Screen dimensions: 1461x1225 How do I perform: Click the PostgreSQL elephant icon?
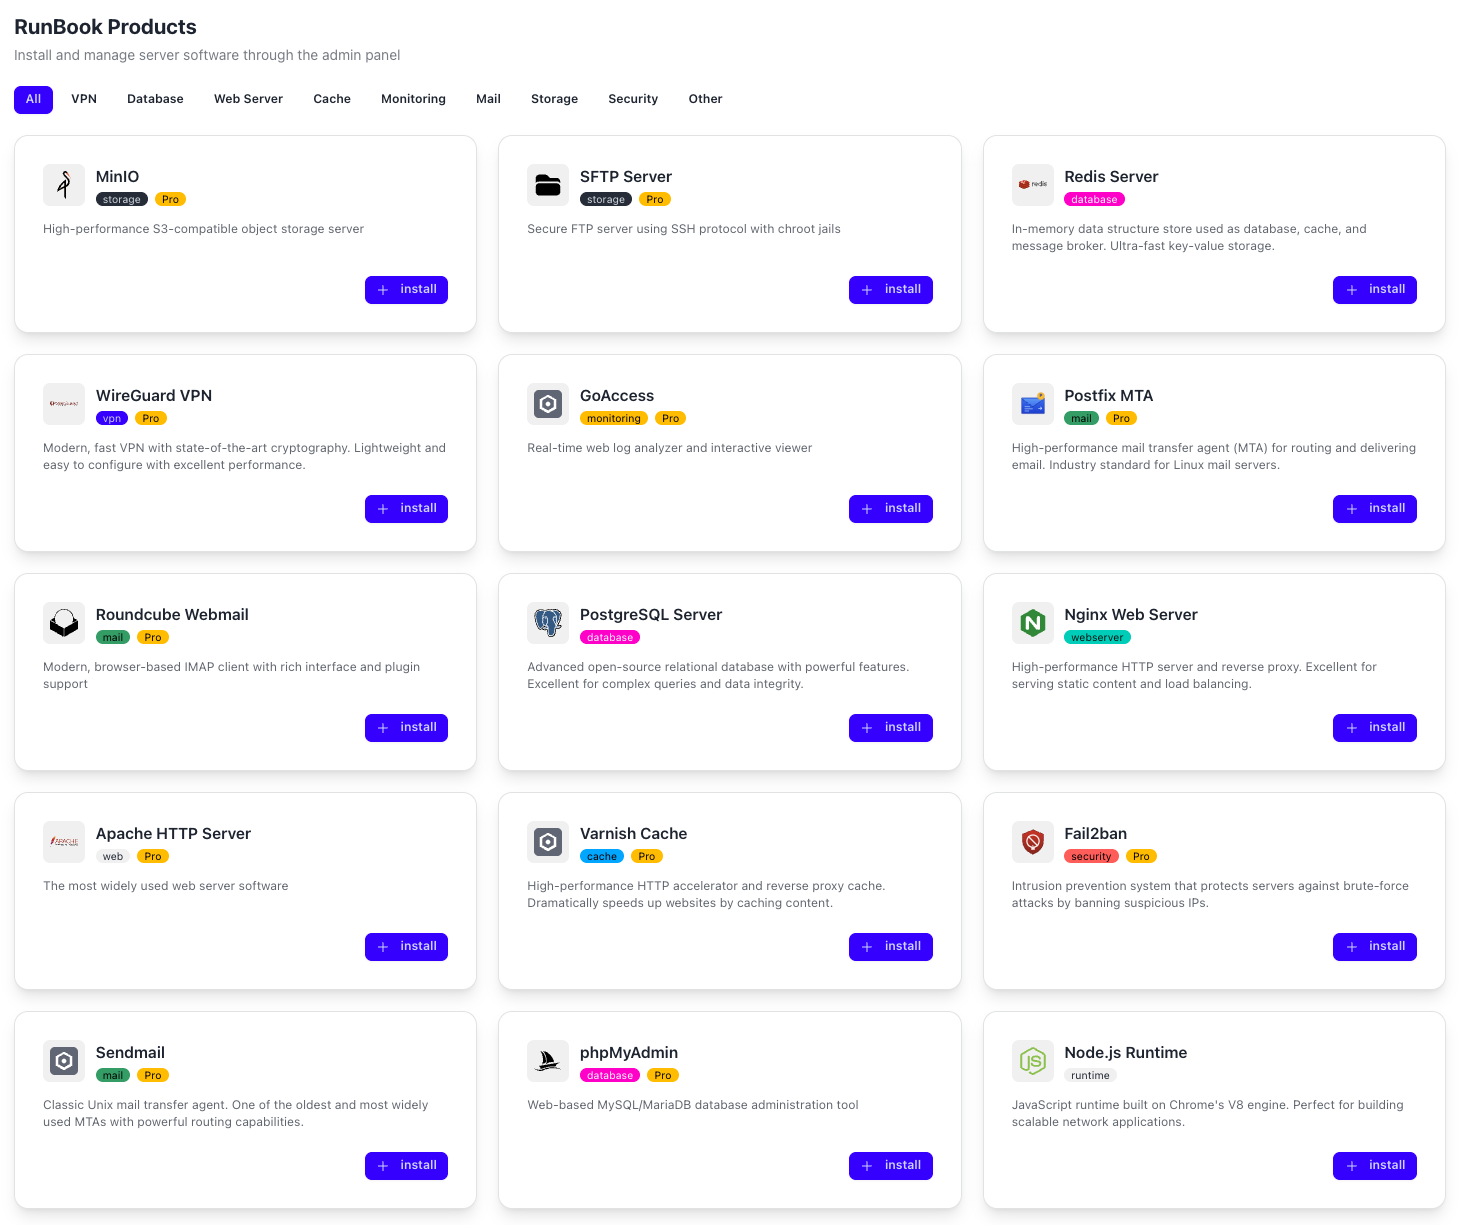(548, 623)
